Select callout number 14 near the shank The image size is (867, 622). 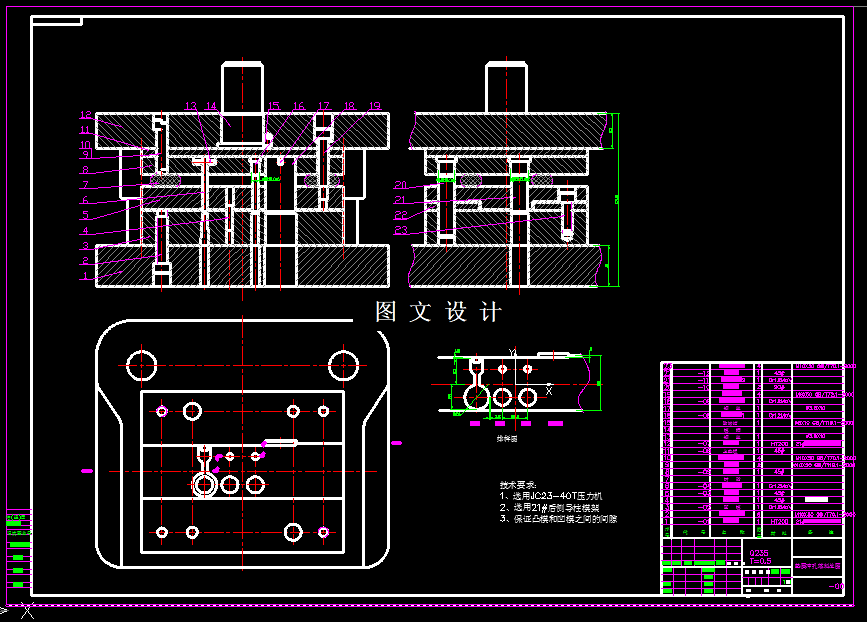(x=211, y=106)
